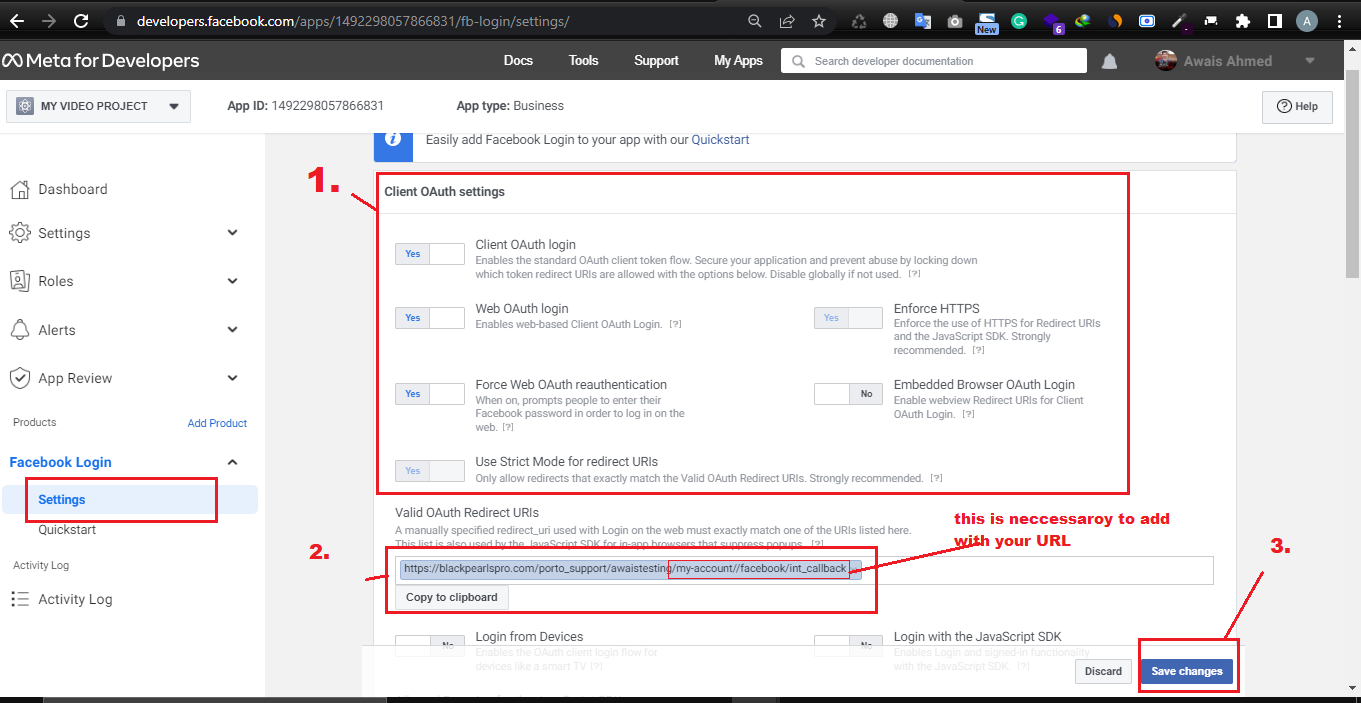The width and height of the screenshot is (1361, 703).
Task: Toggle the browser side panel icon
Action: tap(1275, 21)
